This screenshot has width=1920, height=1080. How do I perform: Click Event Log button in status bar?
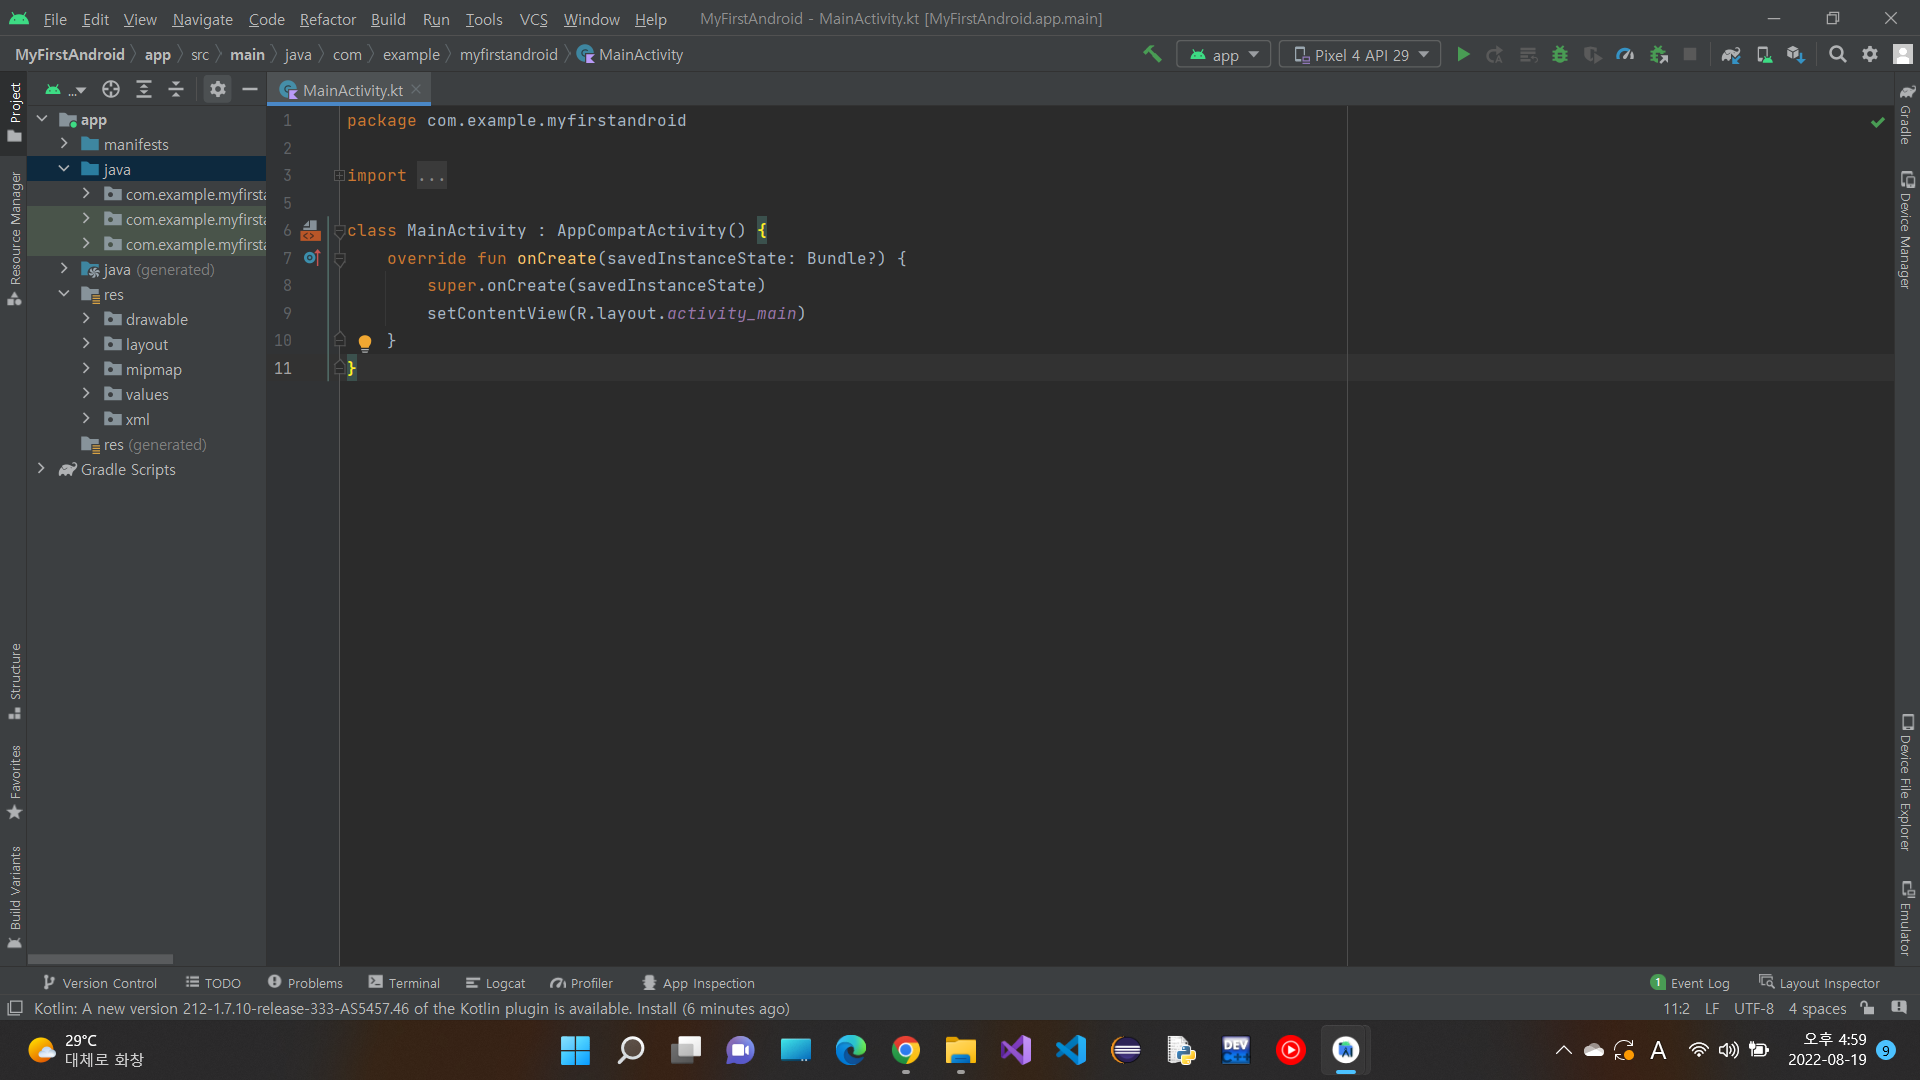[x=1690, y=983]
